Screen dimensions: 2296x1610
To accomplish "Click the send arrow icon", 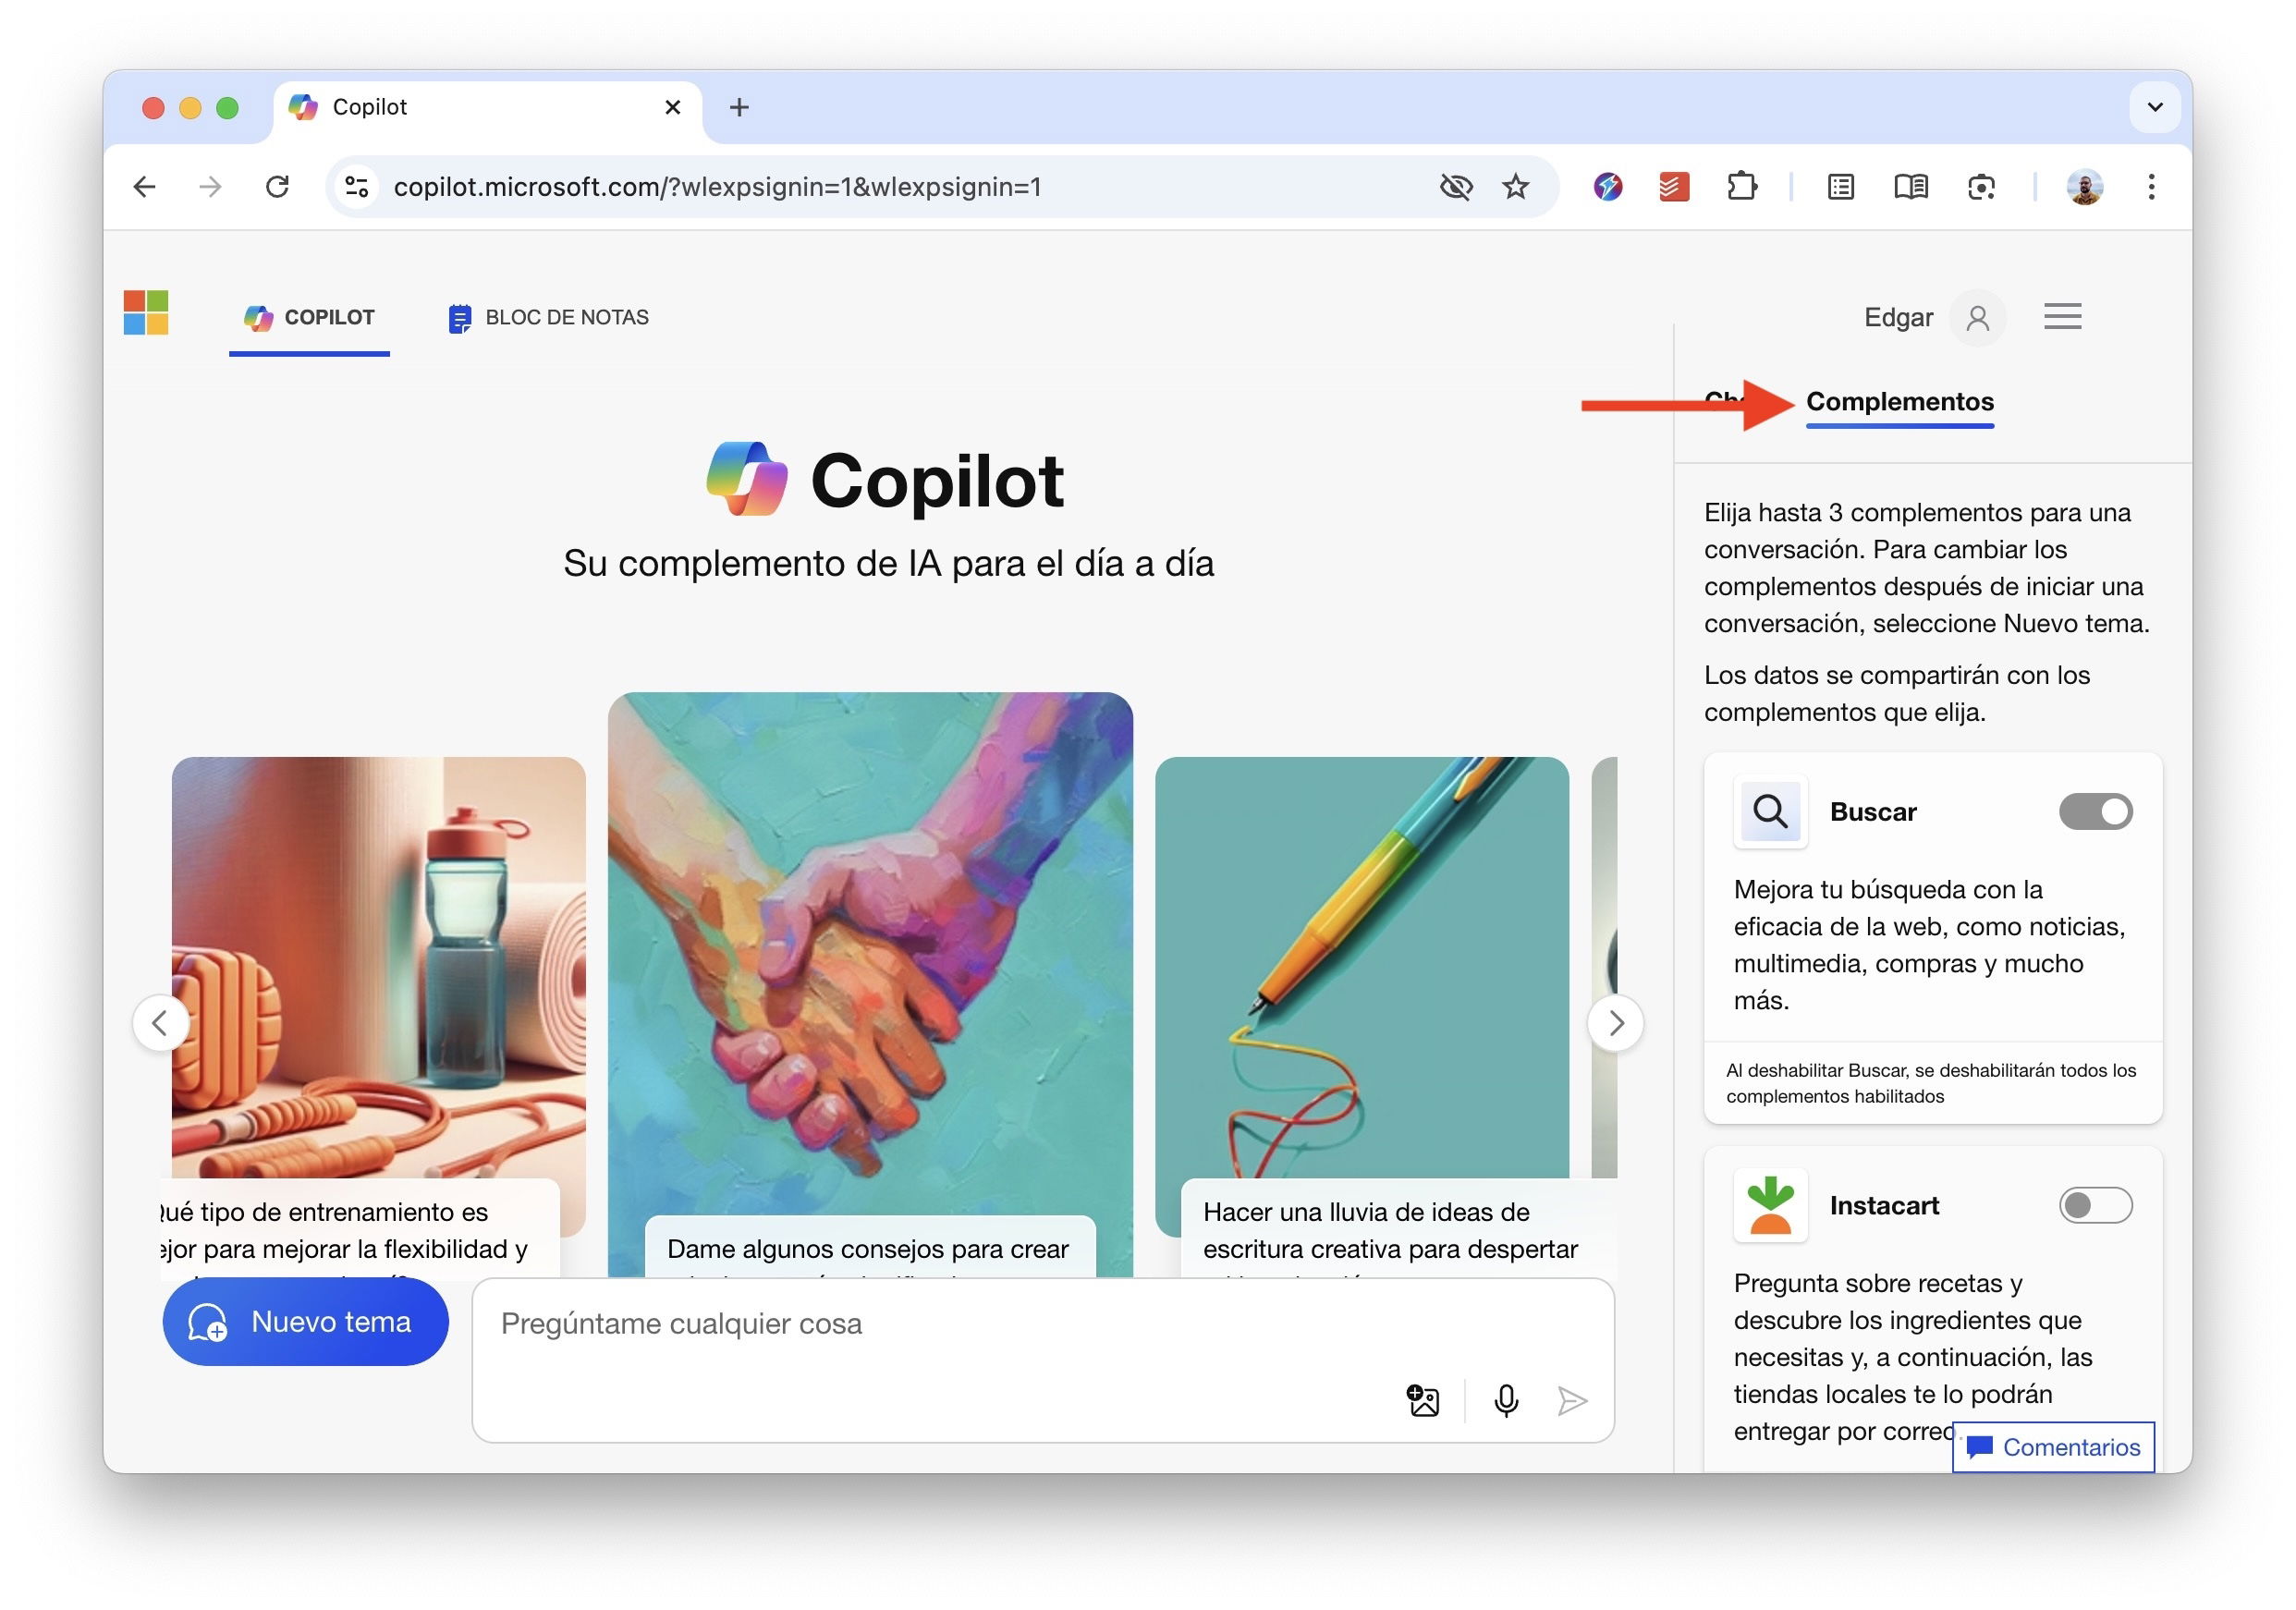I will (1572, 1401).
